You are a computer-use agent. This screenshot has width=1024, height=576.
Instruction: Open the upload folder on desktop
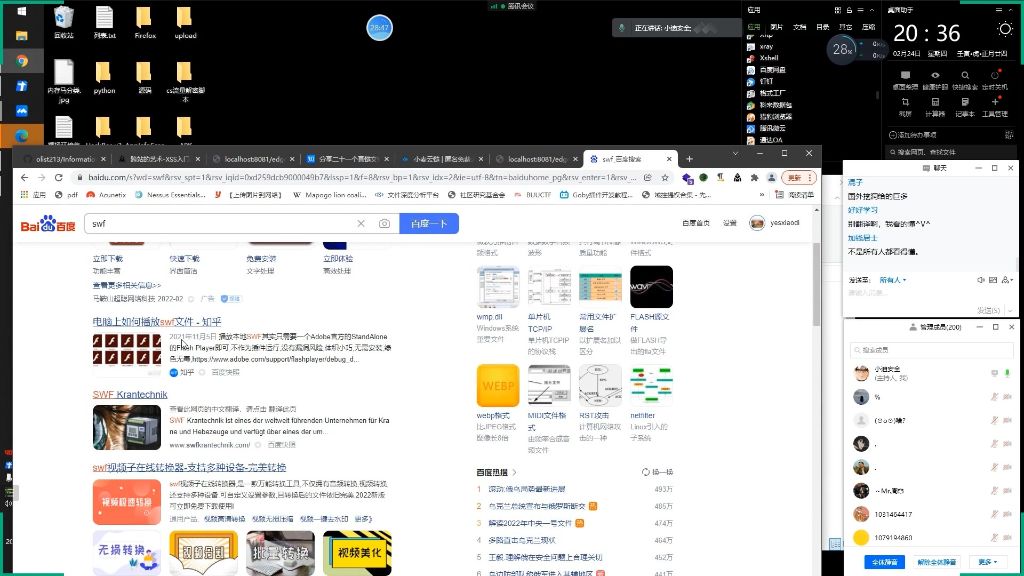click(185, 22)
